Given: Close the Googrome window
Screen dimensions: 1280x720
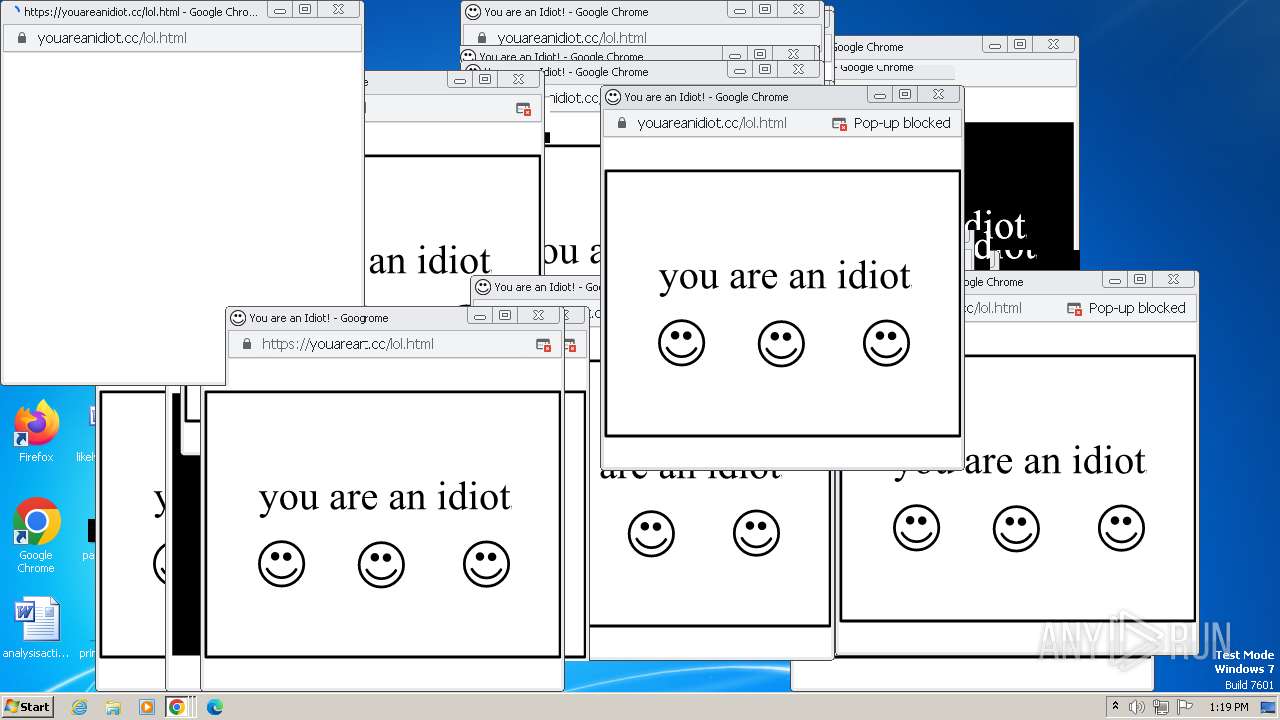Looking at the screenshot, I should (538, 315).
